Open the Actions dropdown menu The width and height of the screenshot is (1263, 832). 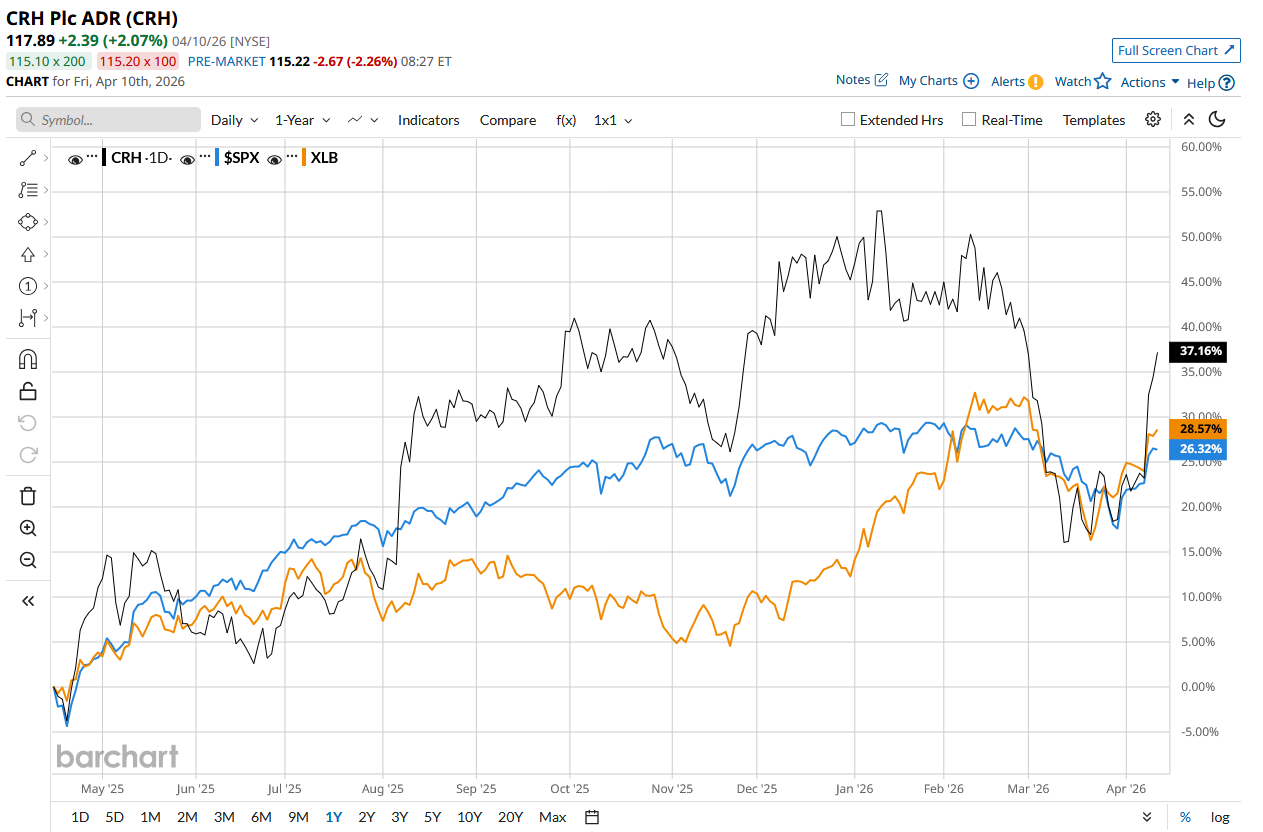click(x=1149, y=82)
